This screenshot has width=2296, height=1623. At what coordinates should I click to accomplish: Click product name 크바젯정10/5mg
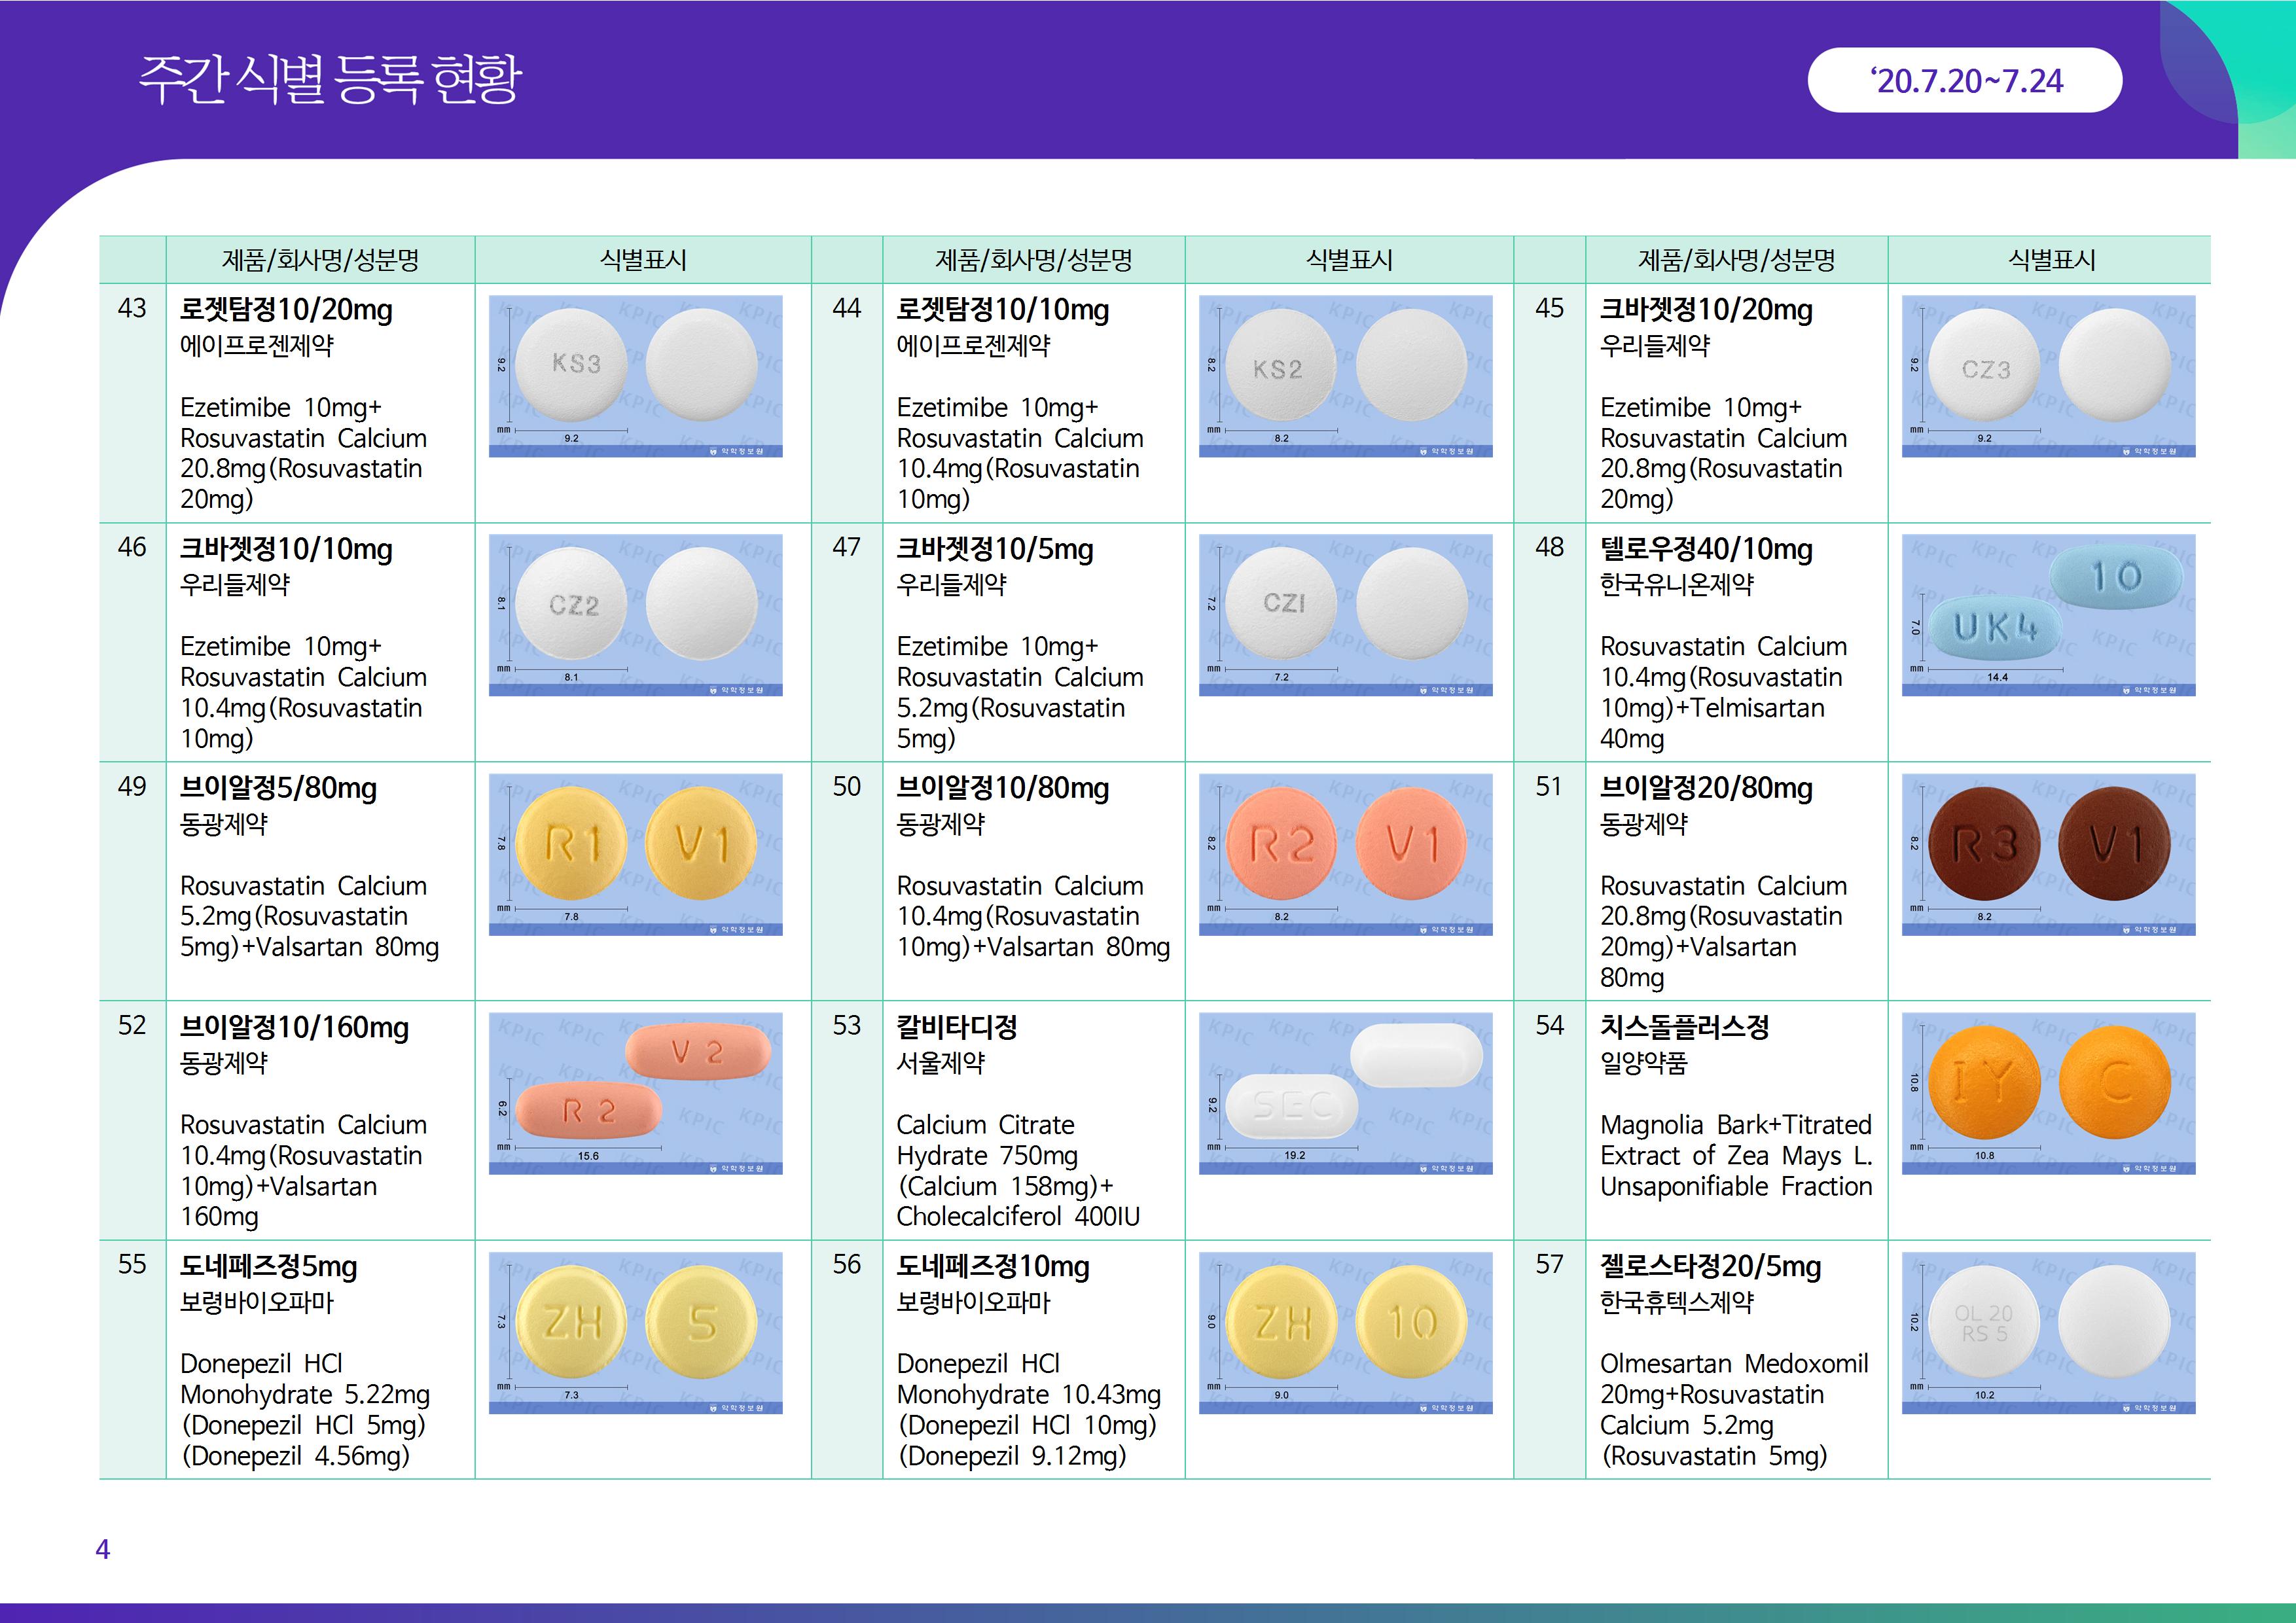[994, 549]
